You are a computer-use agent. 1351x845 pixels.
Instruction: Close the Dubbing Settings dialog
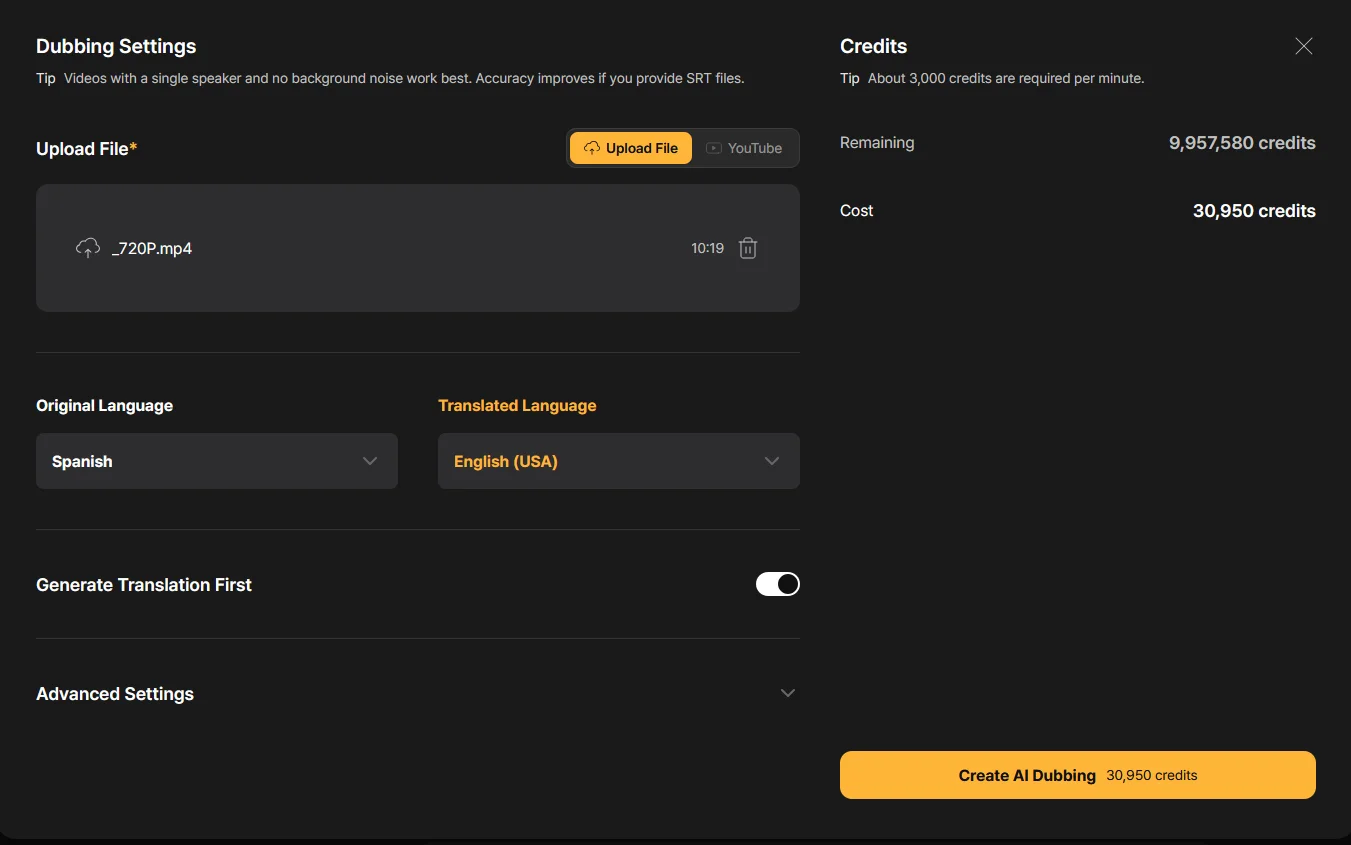1303,46
